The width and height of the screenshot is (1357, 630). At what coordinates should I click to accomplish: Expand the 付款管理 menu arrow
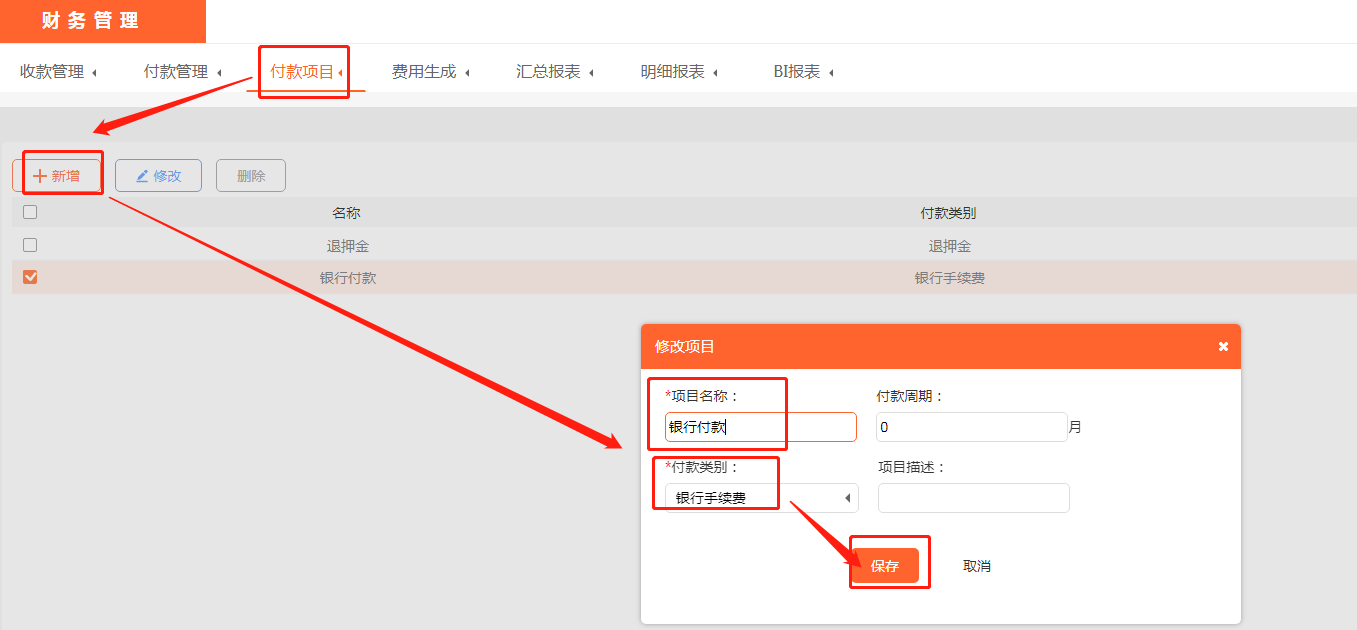[219, 73]
